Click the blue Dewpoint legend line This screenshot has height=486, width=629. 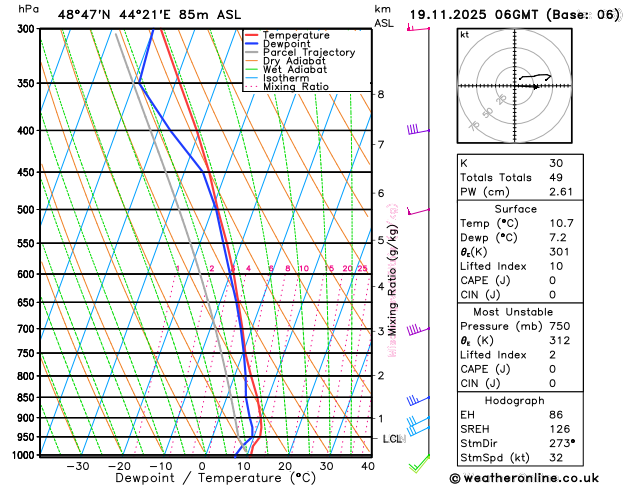pos(251,44)
